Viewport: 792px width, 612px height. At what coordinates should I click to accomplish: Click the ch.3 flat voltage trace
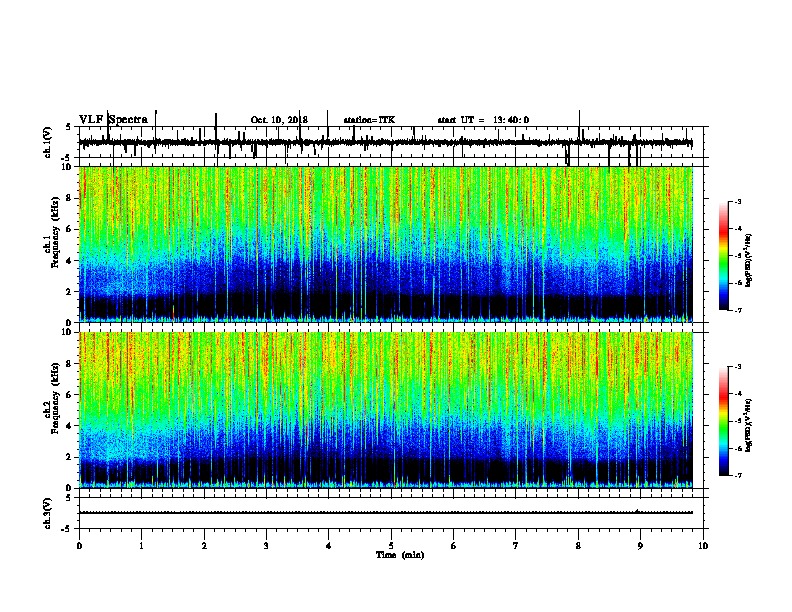(x=385, y=513)
